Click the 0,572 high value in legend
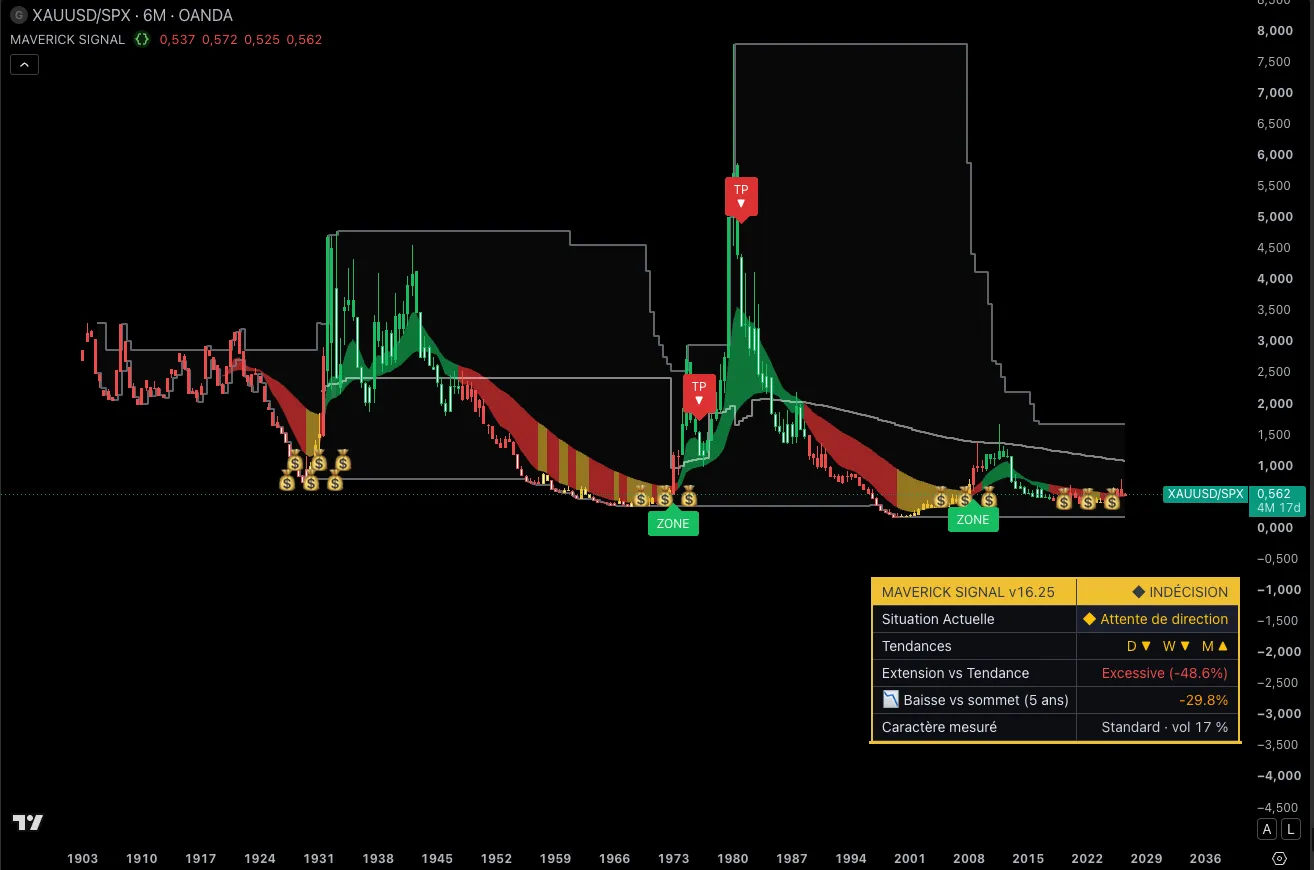 (x=219, y=40)
